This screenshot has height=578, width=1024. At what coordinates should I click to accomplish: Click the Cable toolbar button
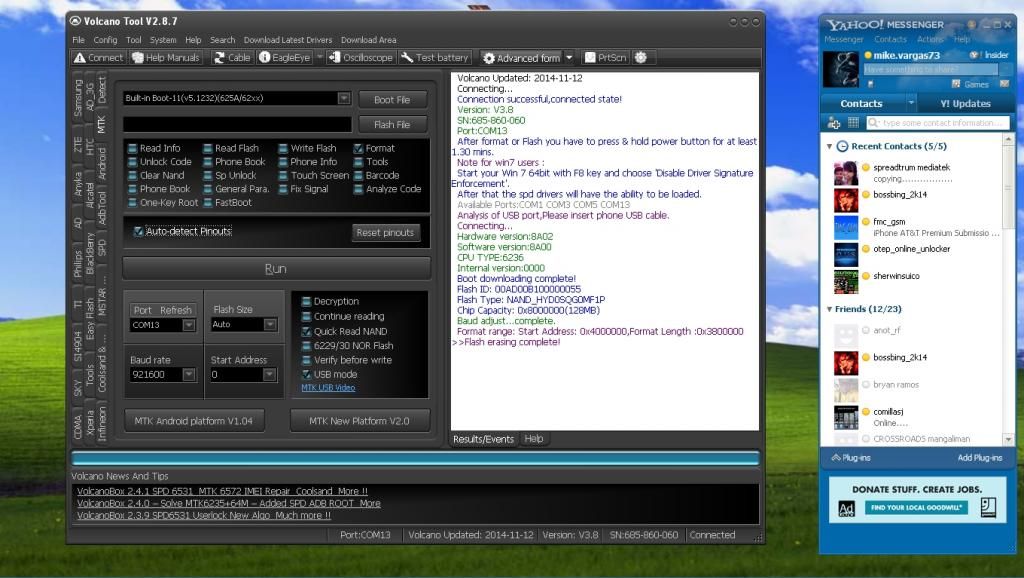(232, 57)
